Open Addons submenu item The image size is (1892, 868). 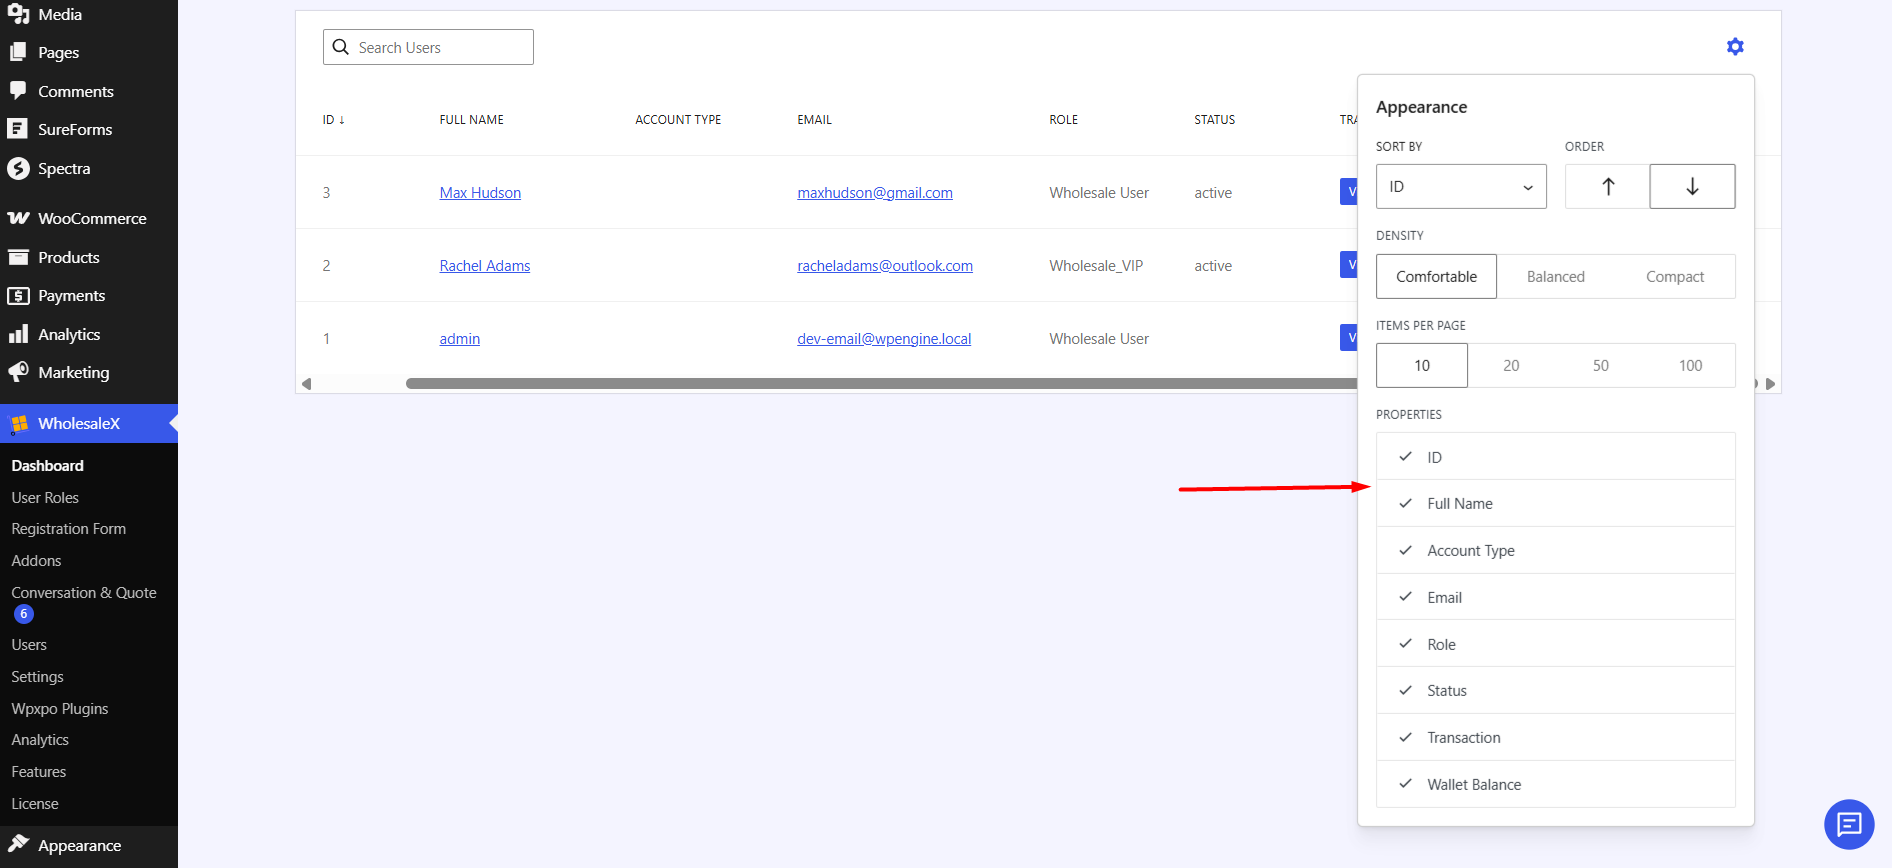[x=36, y=560]
